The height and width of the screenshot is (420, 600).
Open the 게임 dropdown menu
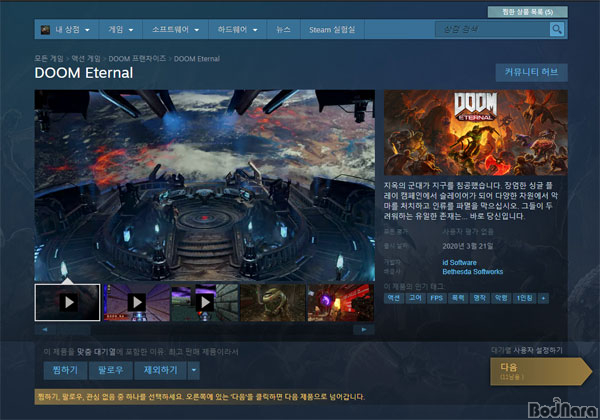pos(121,29)
